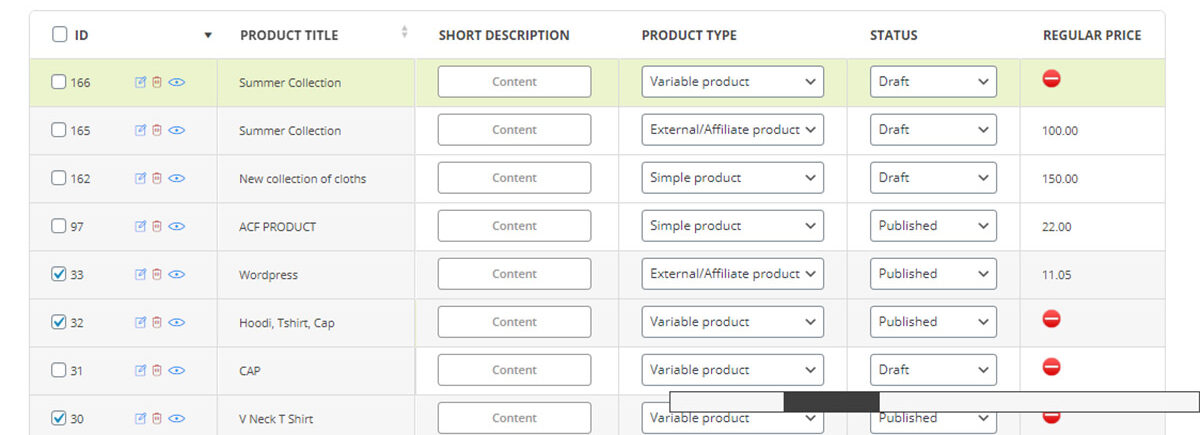Image resolution: width=1200 pixels, height=435 pixels.
Task: Click the Content button for the Wordpress row
Action: pos(514,274)
